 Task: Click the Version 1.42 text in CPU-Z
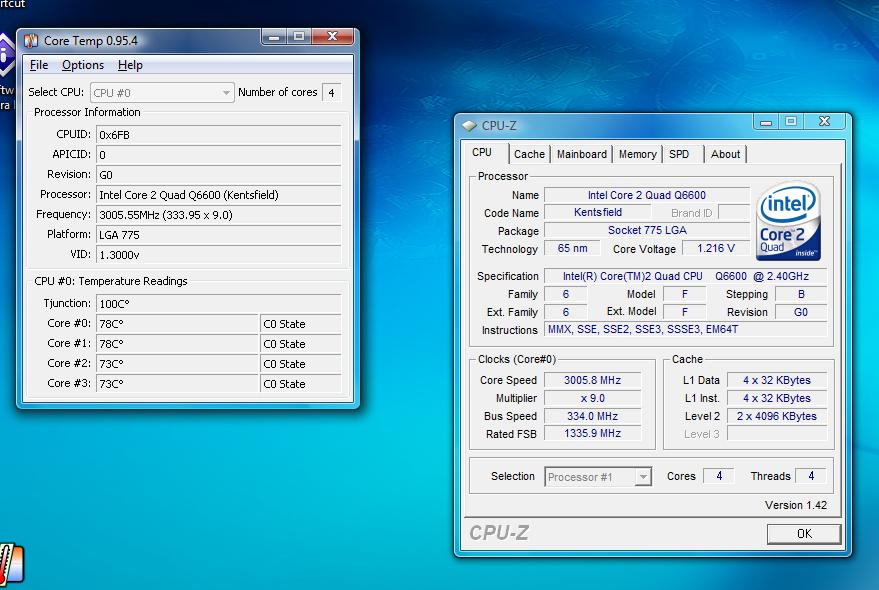pos(796,505)
